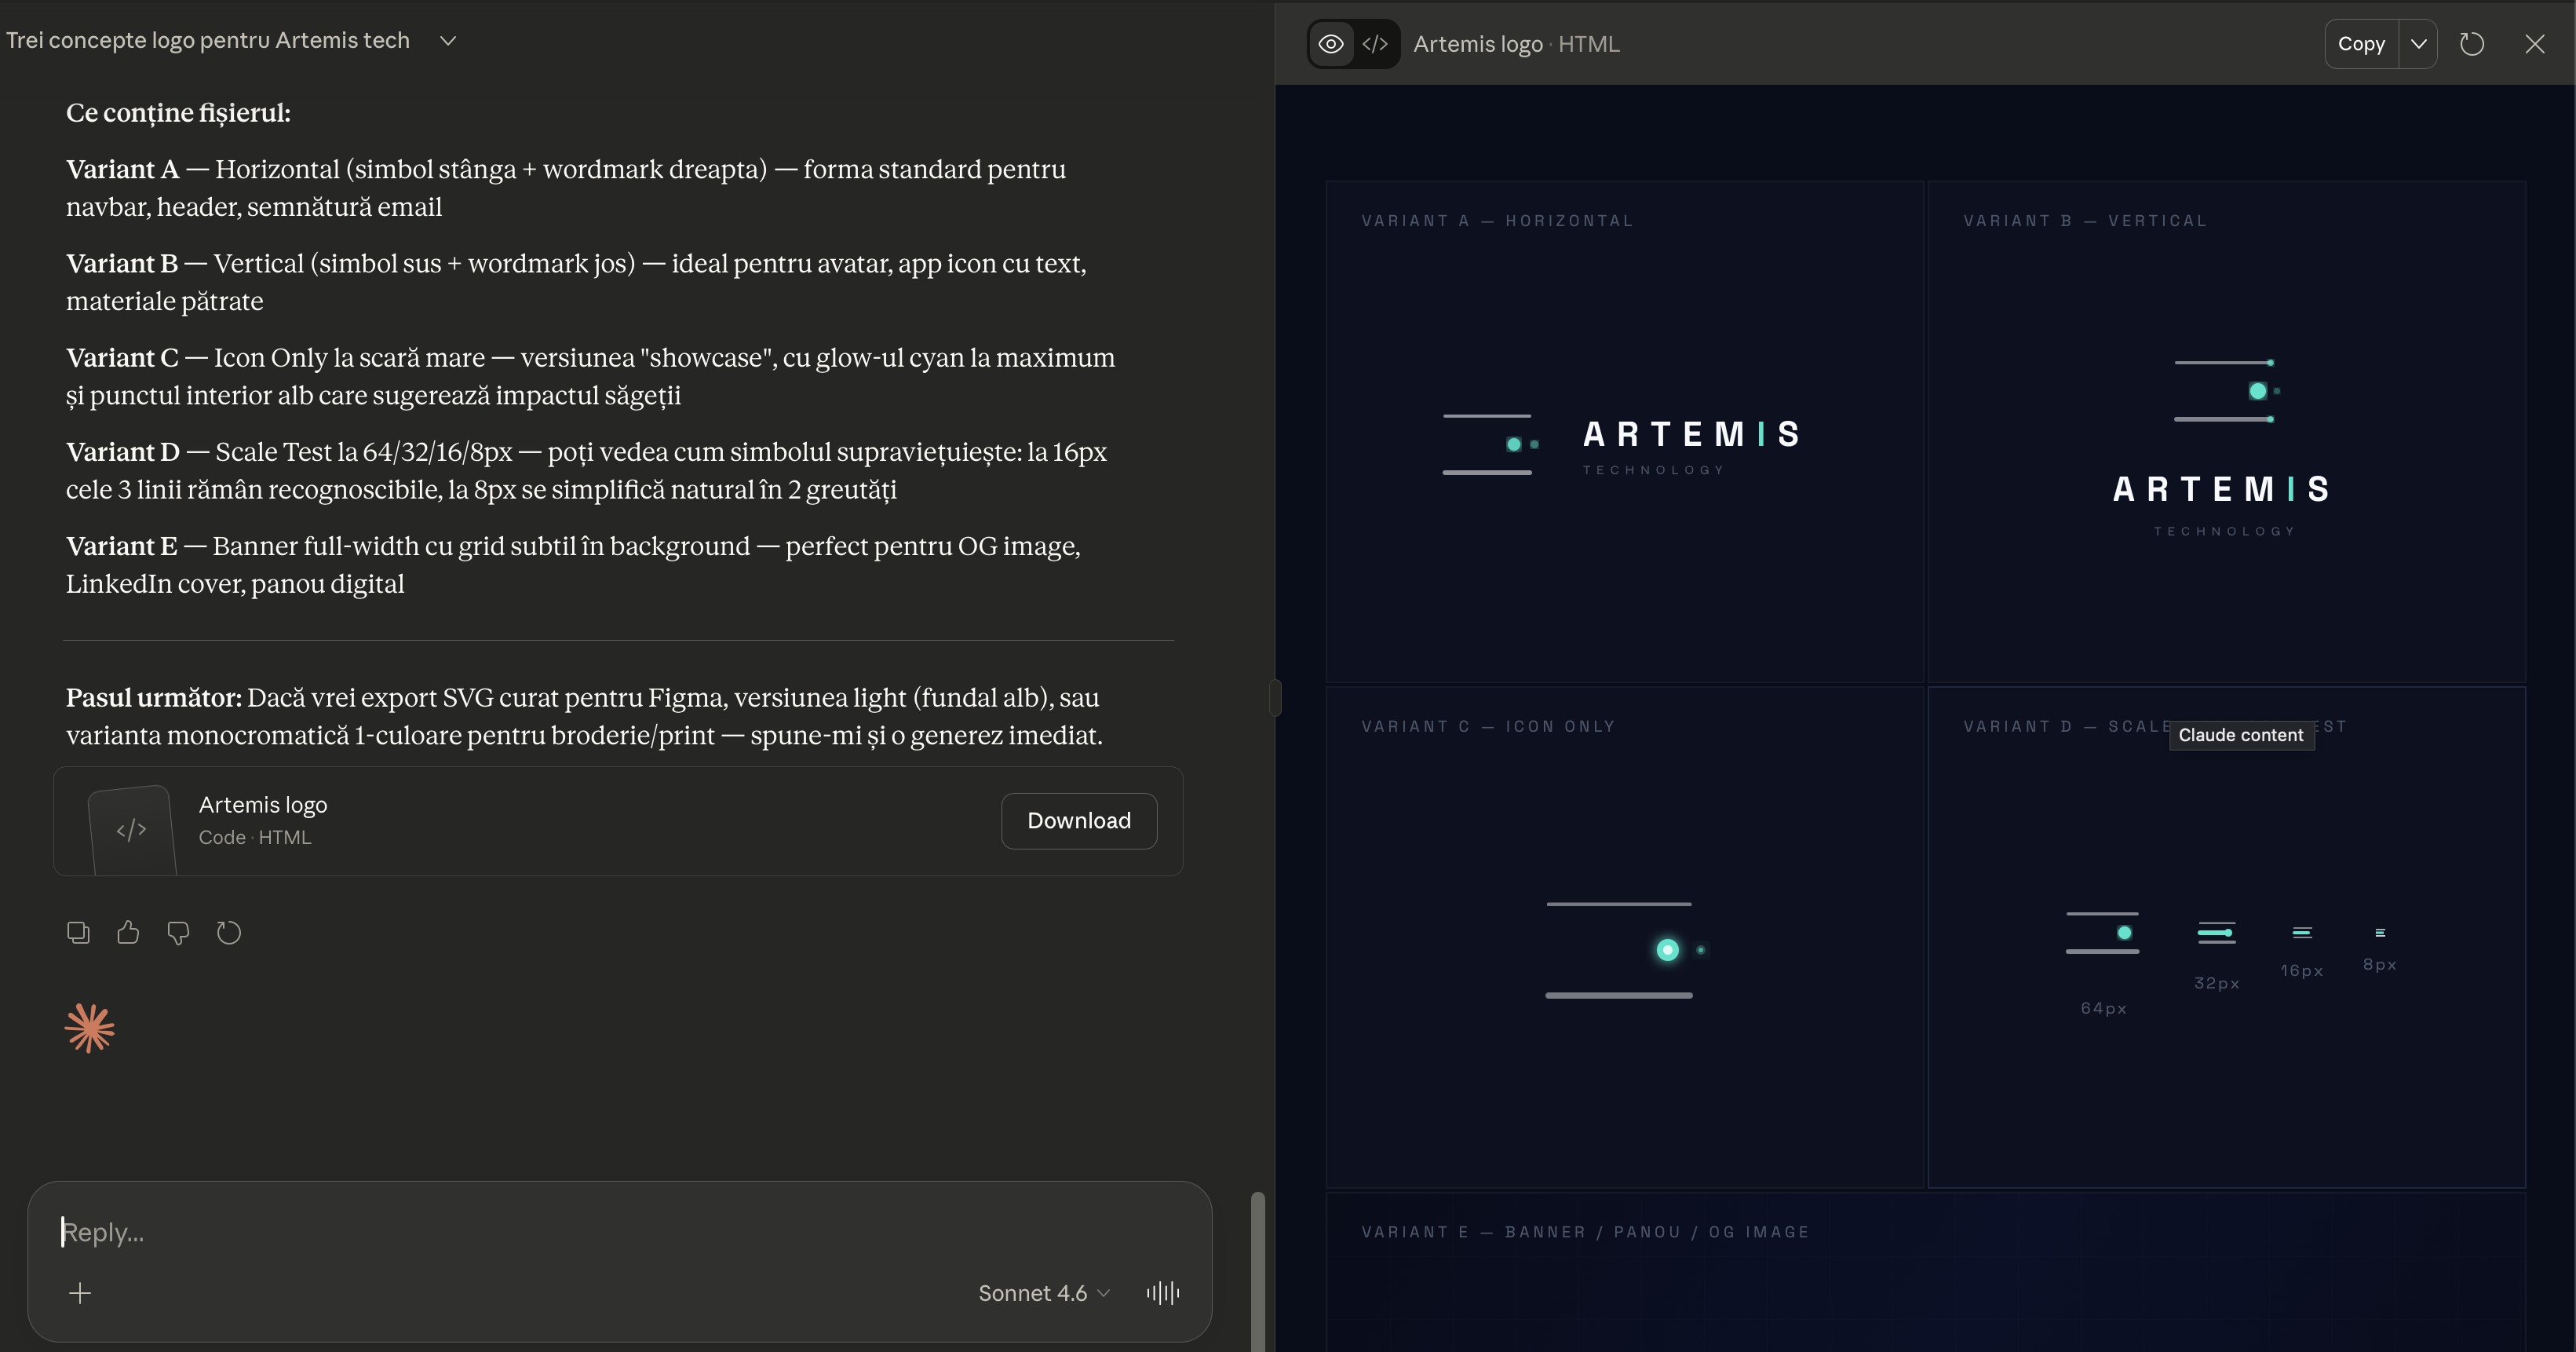Viewport: 2576px width, 1352px height.
Task: Click the panel resize divider handle
Action: 1275,697
